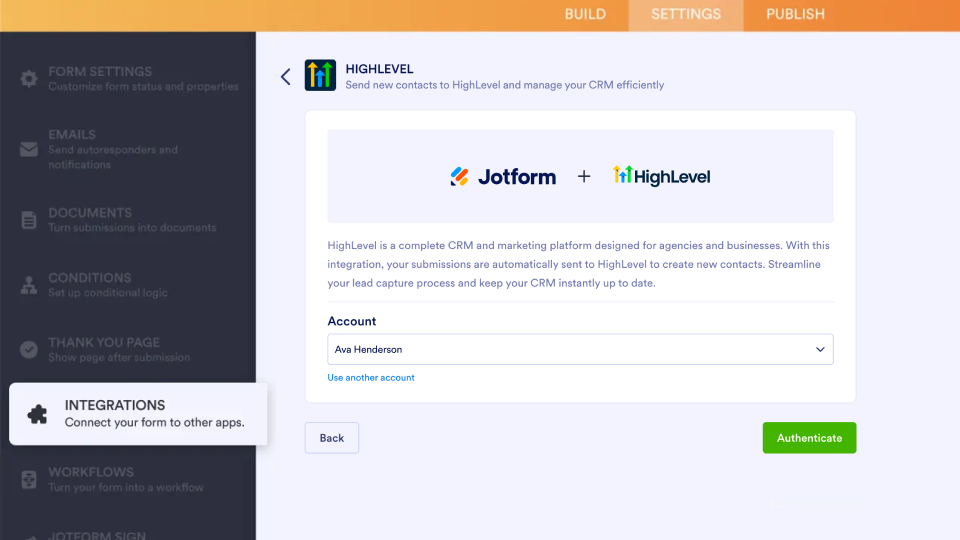The image size is (960, 540).
Task: Open the Account dropdown showing Ava Henderson
Action: [x=580, y=350]
